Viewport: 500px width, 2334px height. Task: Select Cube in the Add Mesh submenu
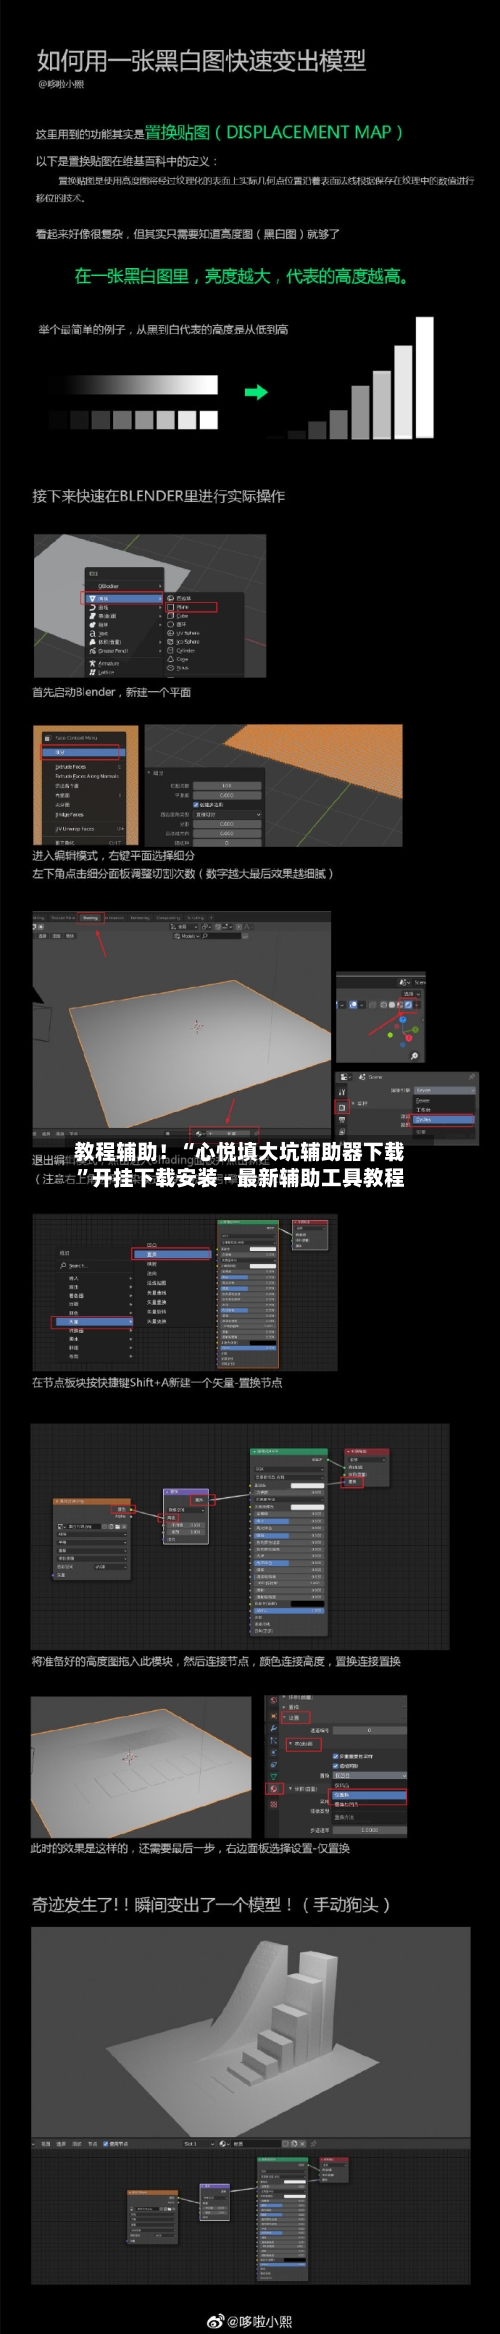click(183, 616)
